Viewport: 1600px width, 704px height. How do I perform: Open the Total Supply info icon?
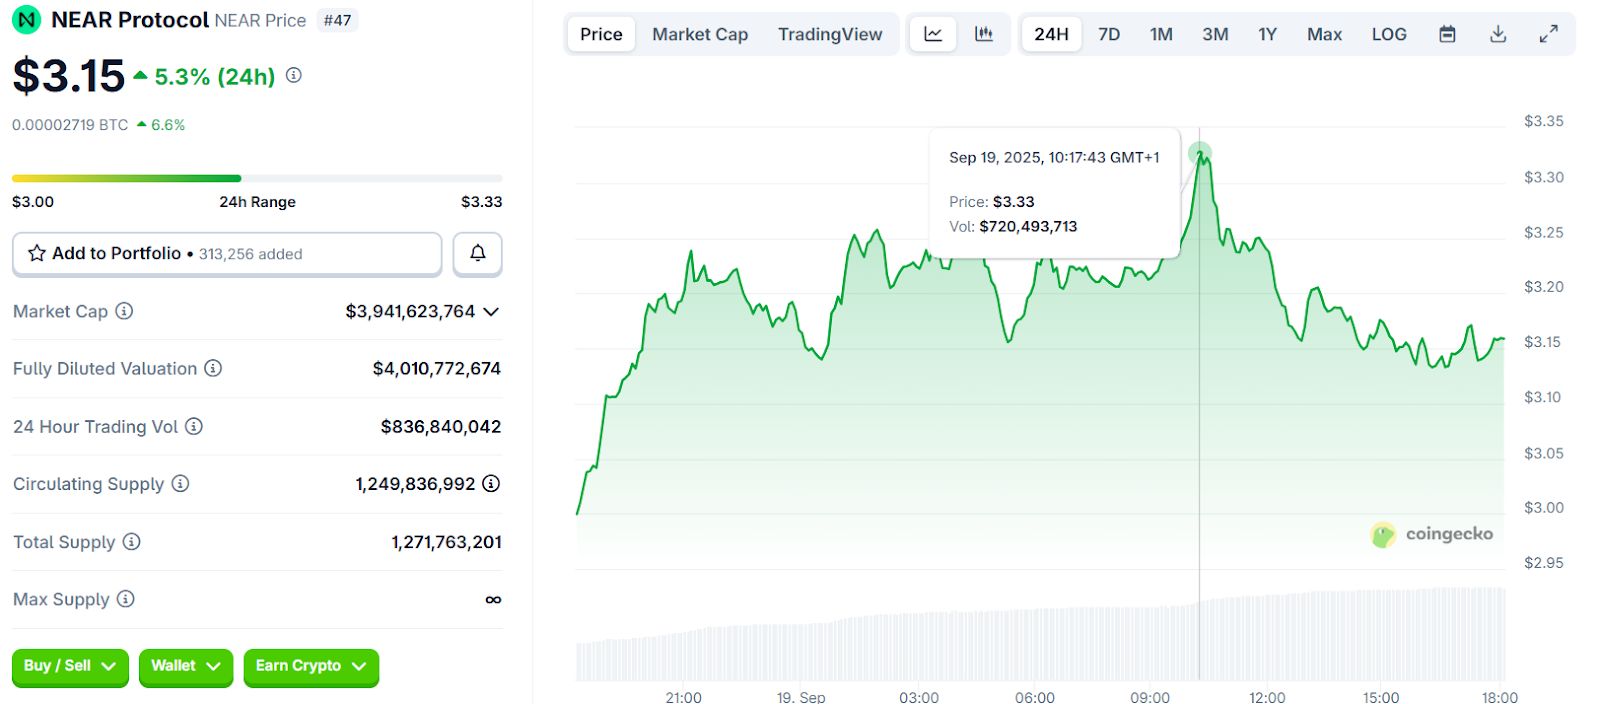tap(132, 541)
